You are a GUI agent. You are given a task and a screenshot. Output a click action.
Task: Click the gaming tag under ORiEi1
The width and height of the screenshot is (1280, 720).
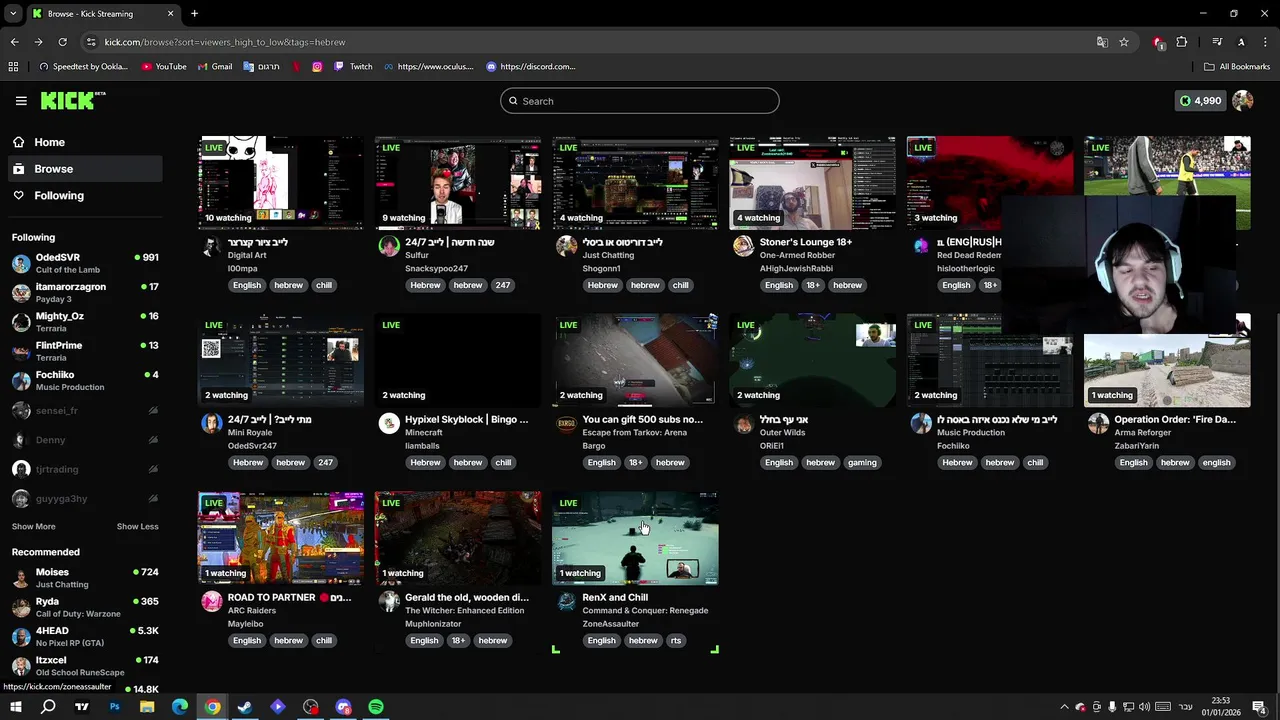click(862, 463)
